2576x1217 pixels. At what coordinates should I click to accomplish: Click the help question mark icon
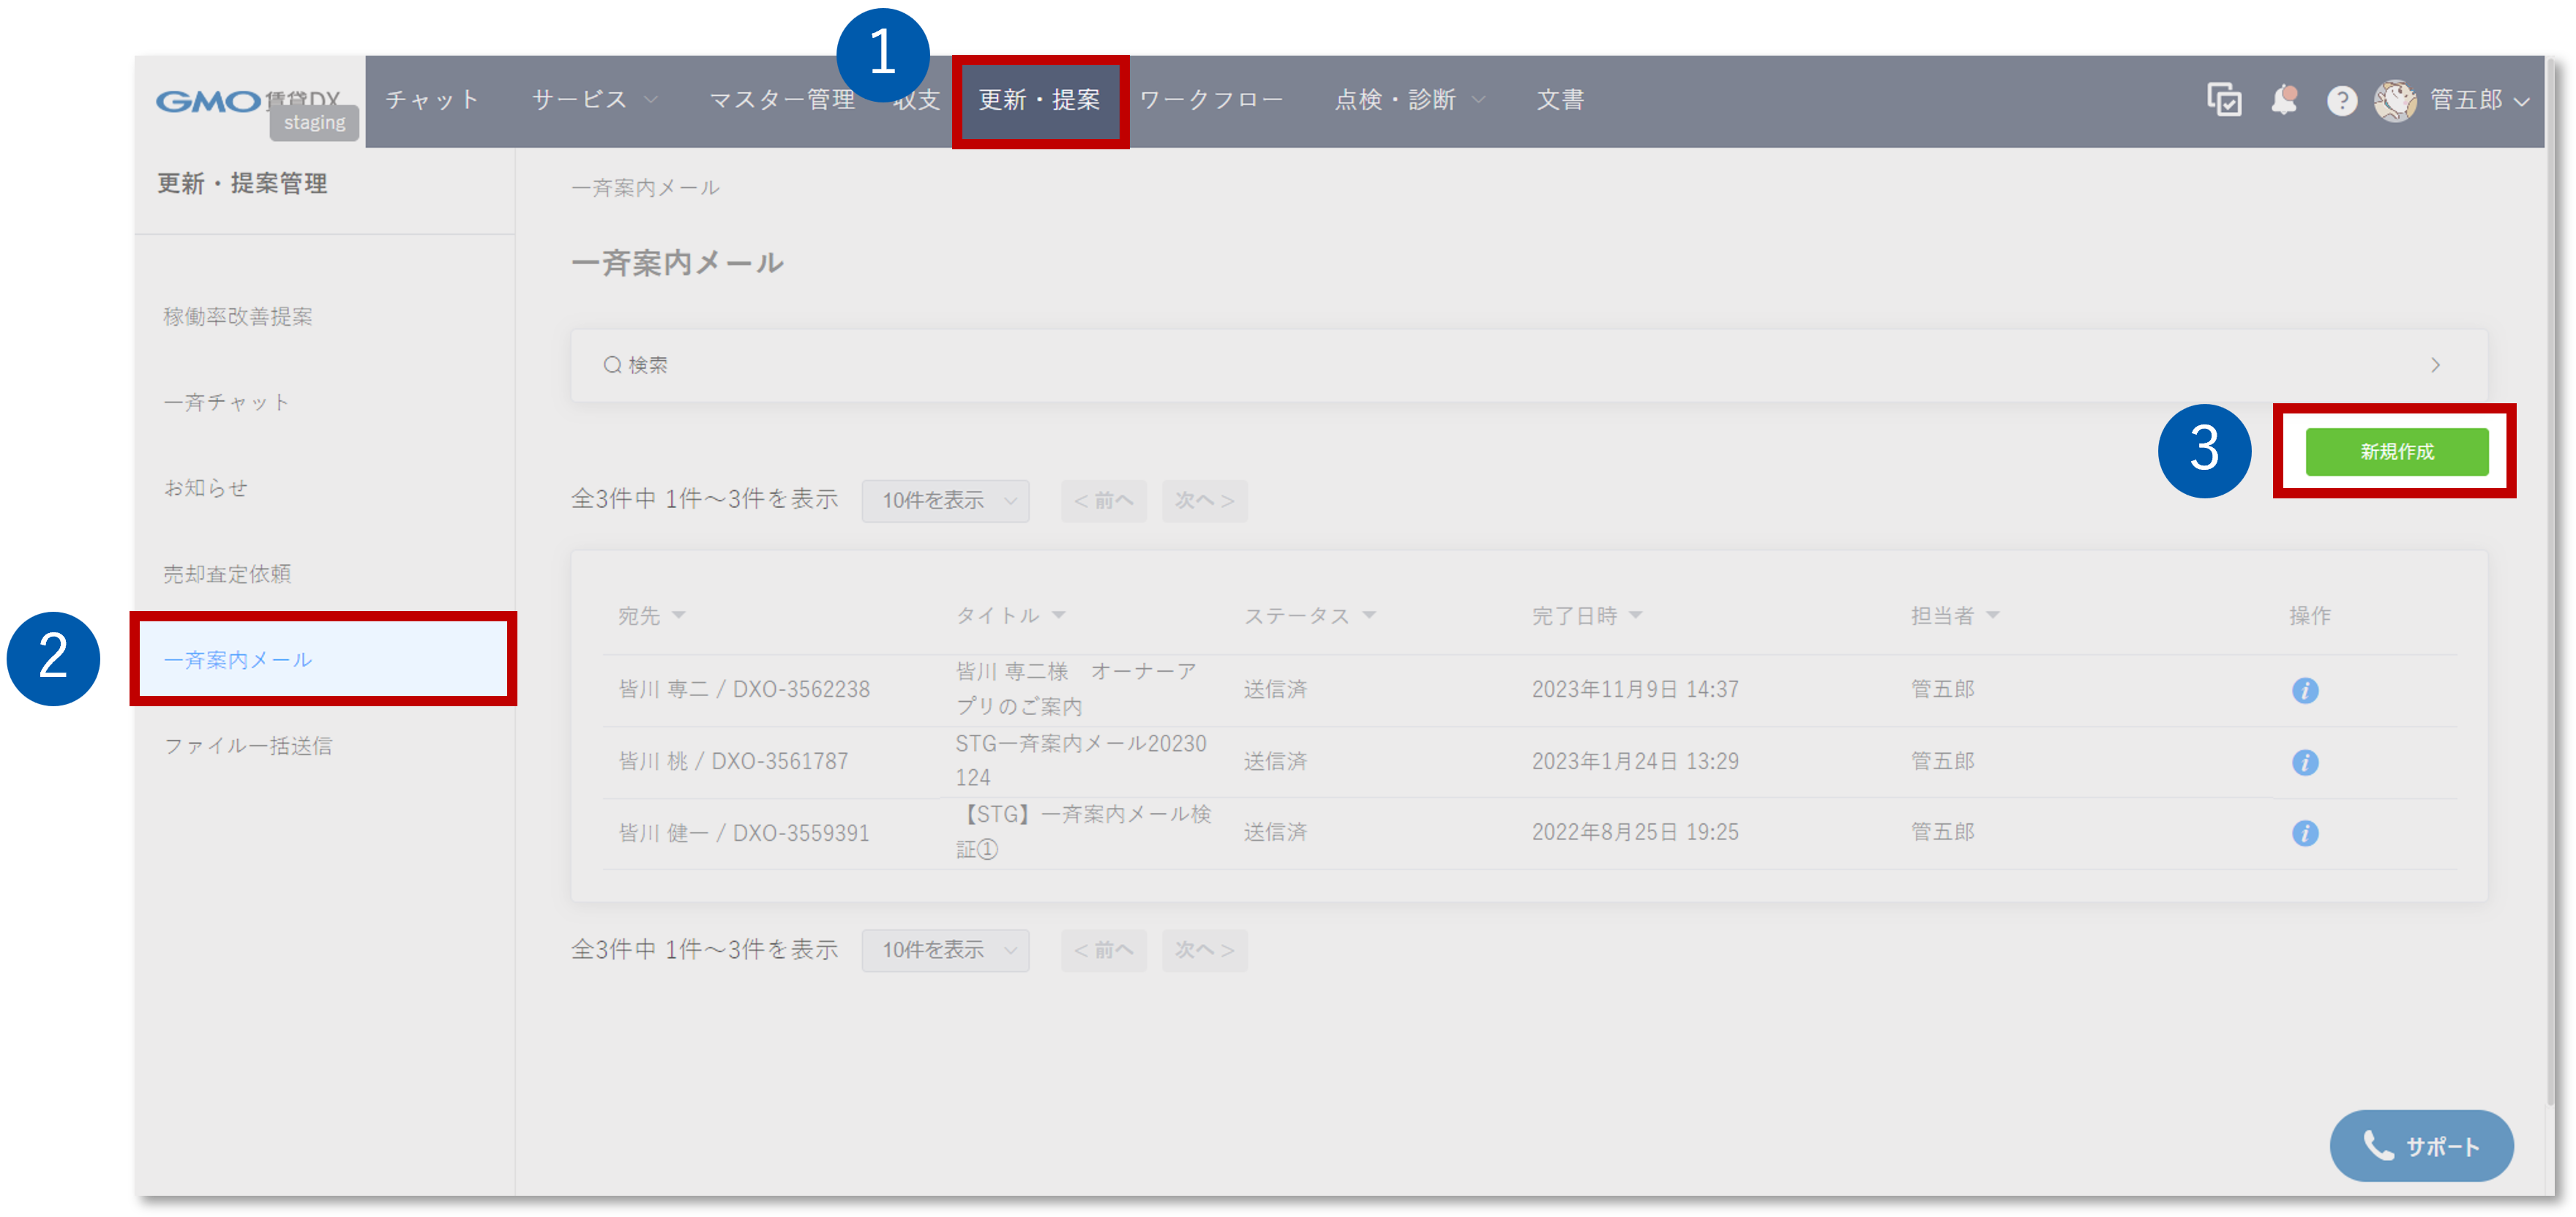click(x=2341, y=101)
